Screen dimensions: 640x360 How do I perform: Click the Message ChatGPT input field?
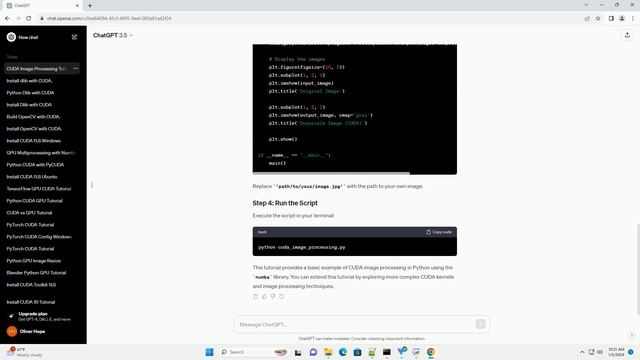[355, 324]
